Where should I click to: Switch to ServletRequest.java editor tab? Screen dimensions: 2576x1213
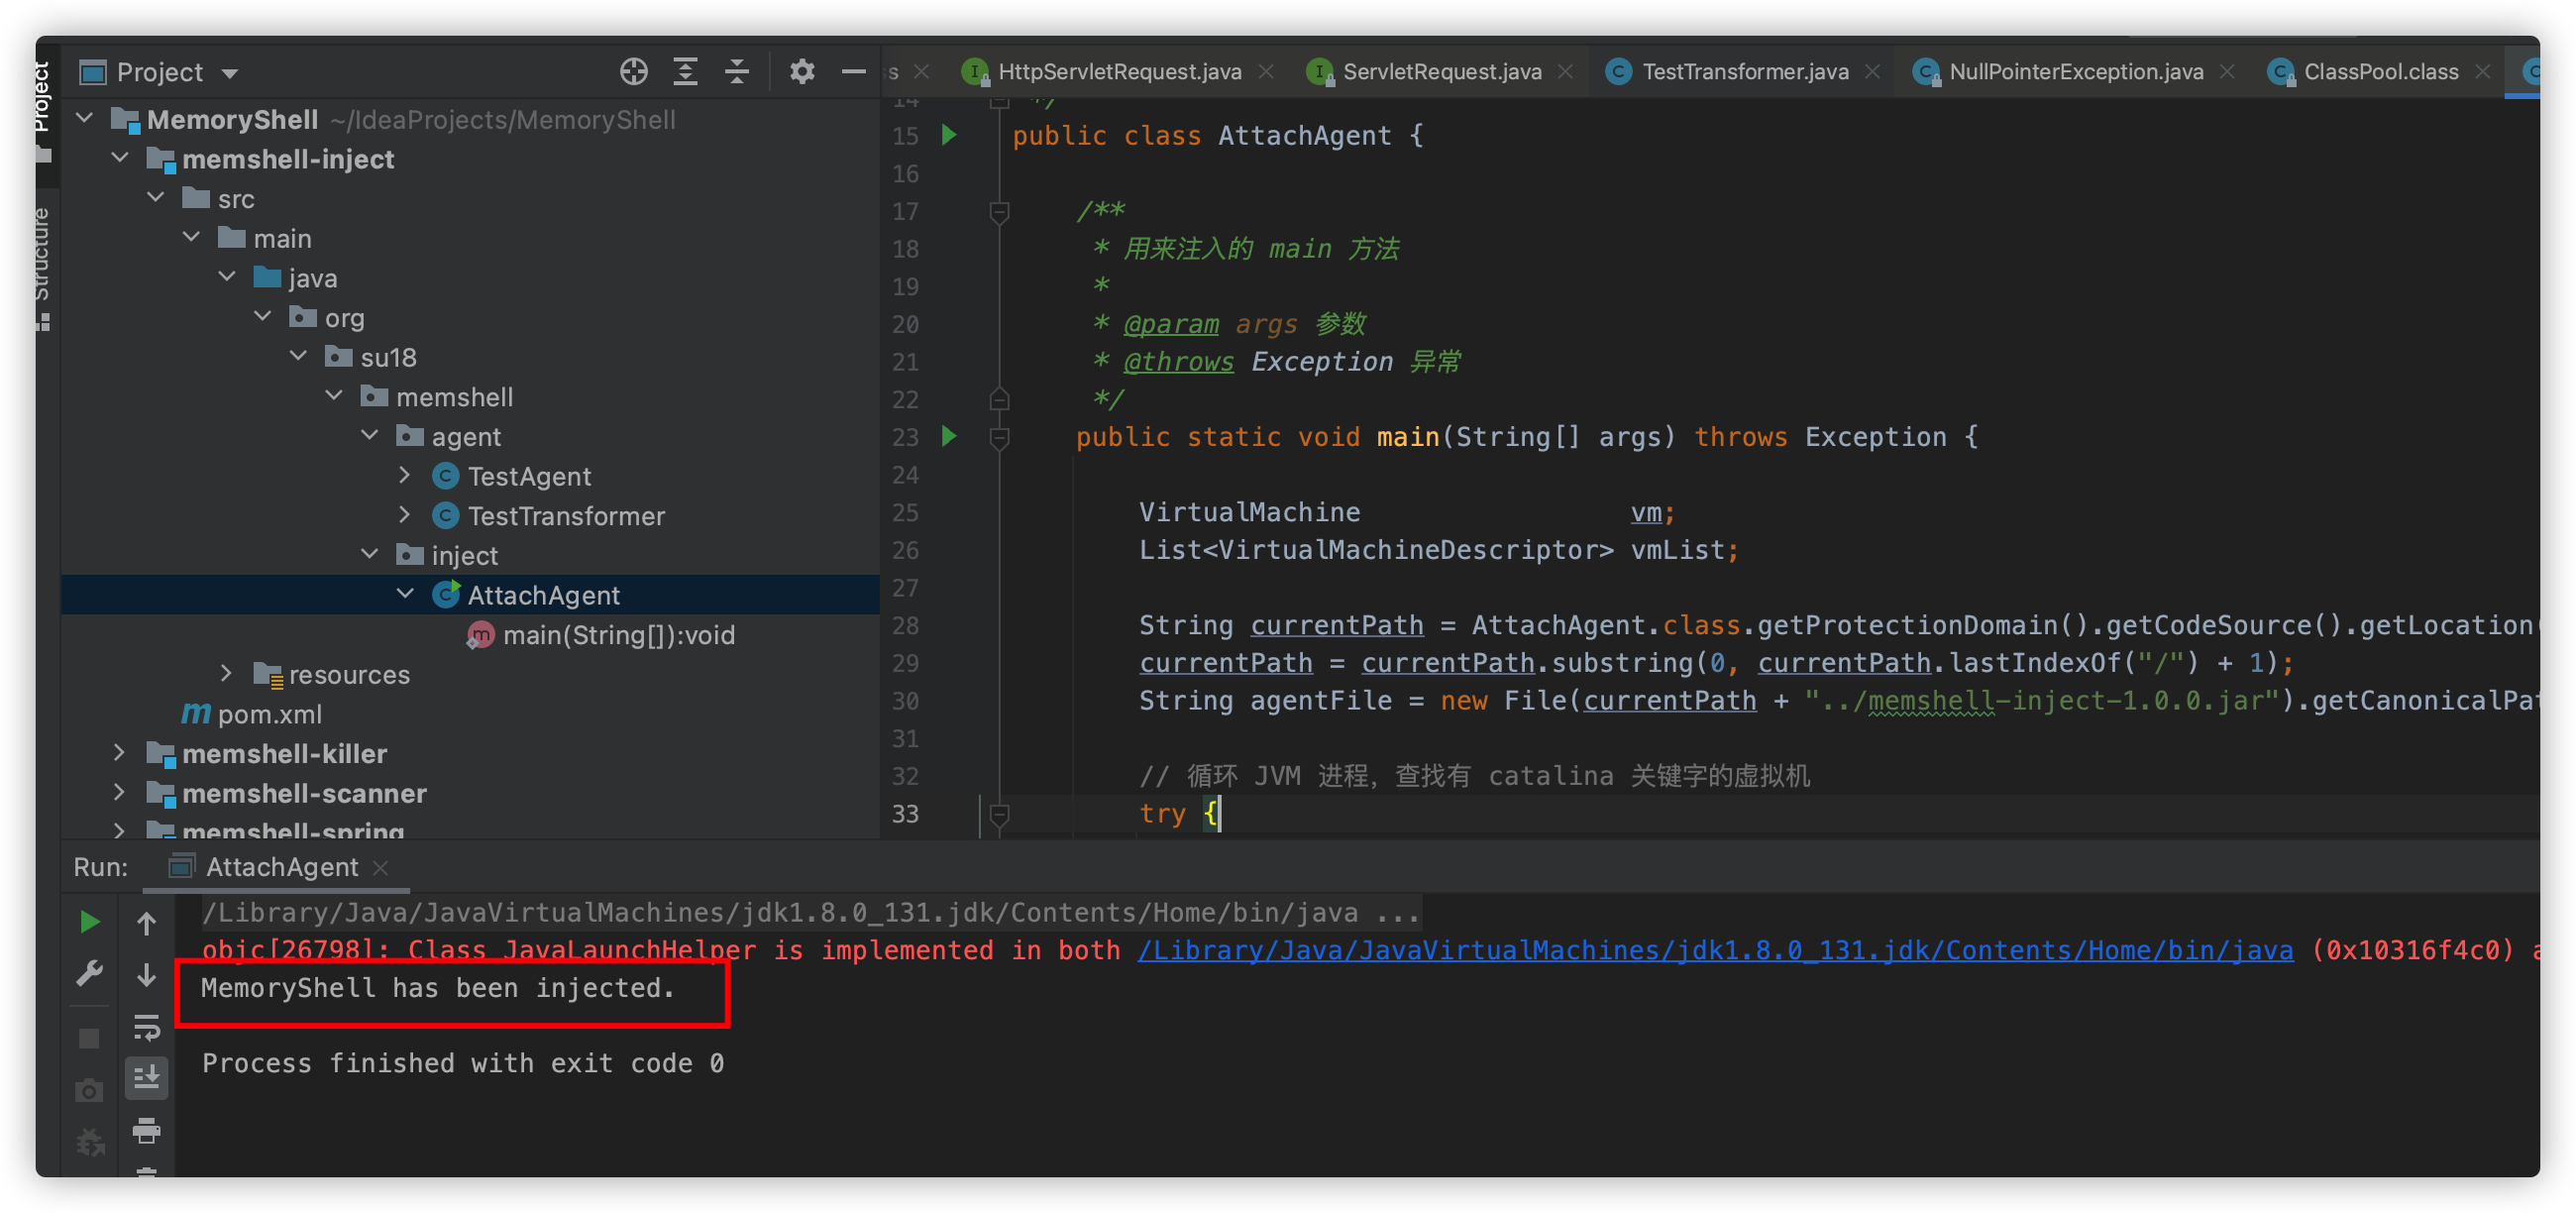(1441, 72)
